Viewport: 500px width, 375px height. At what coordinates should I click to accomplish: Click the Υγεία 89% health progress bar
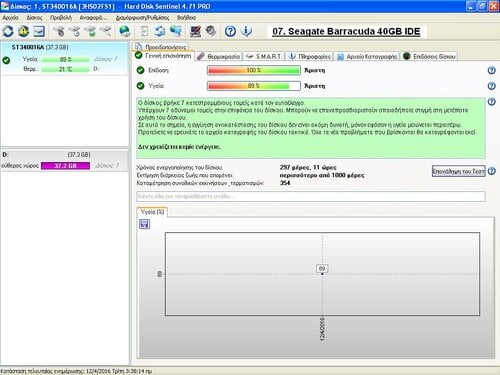[x=254, y=86]
